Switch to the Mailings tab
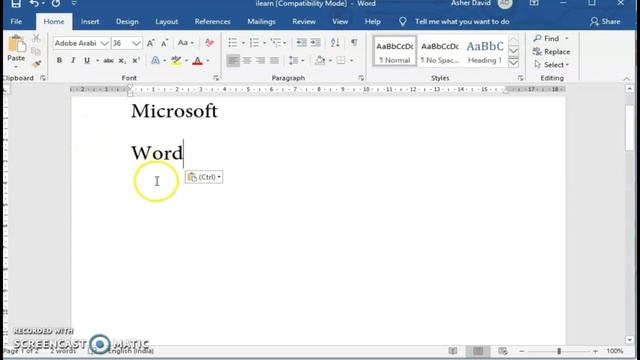The image size is (640, 360). coord(261,22)
